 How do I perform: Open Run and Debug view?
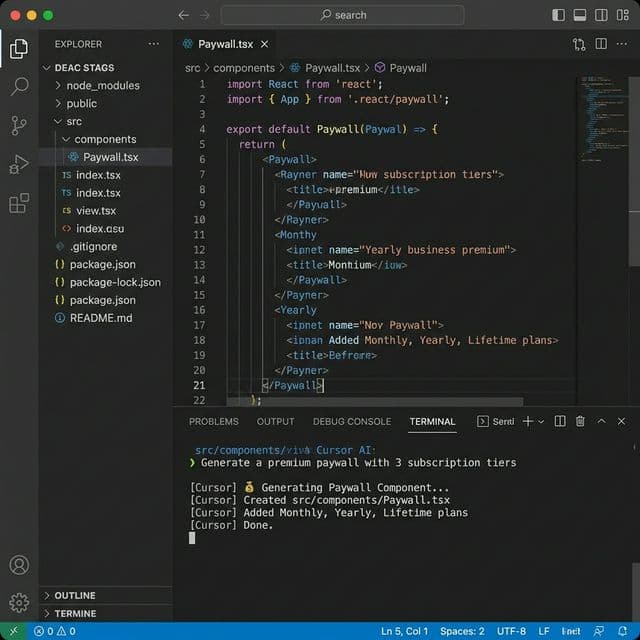click(19, 164)
